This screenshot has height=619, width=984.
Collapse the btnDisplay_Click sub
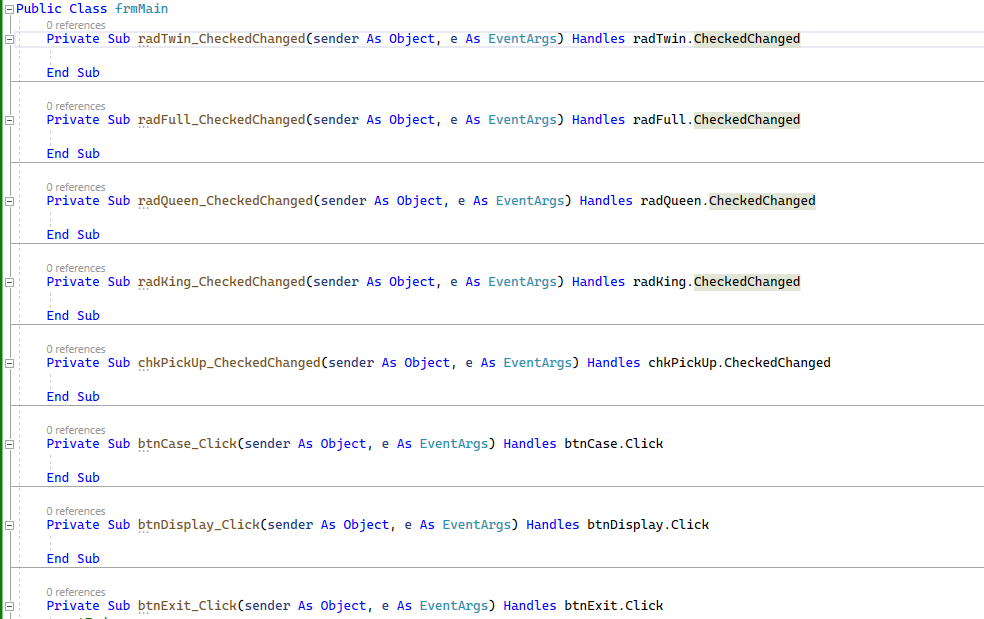(x=8, y=525)
